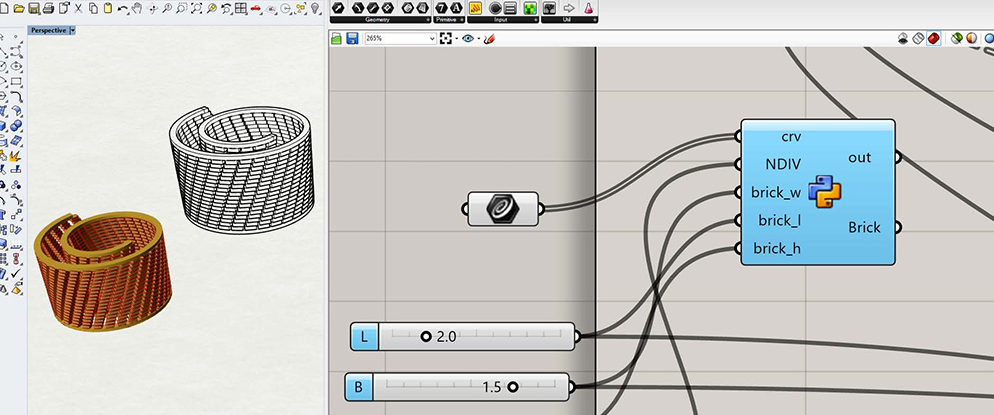Click the sketch pencil icon in canvas toolbar
Viewport: 994px width, 415px height.
(x=490, y=38)
